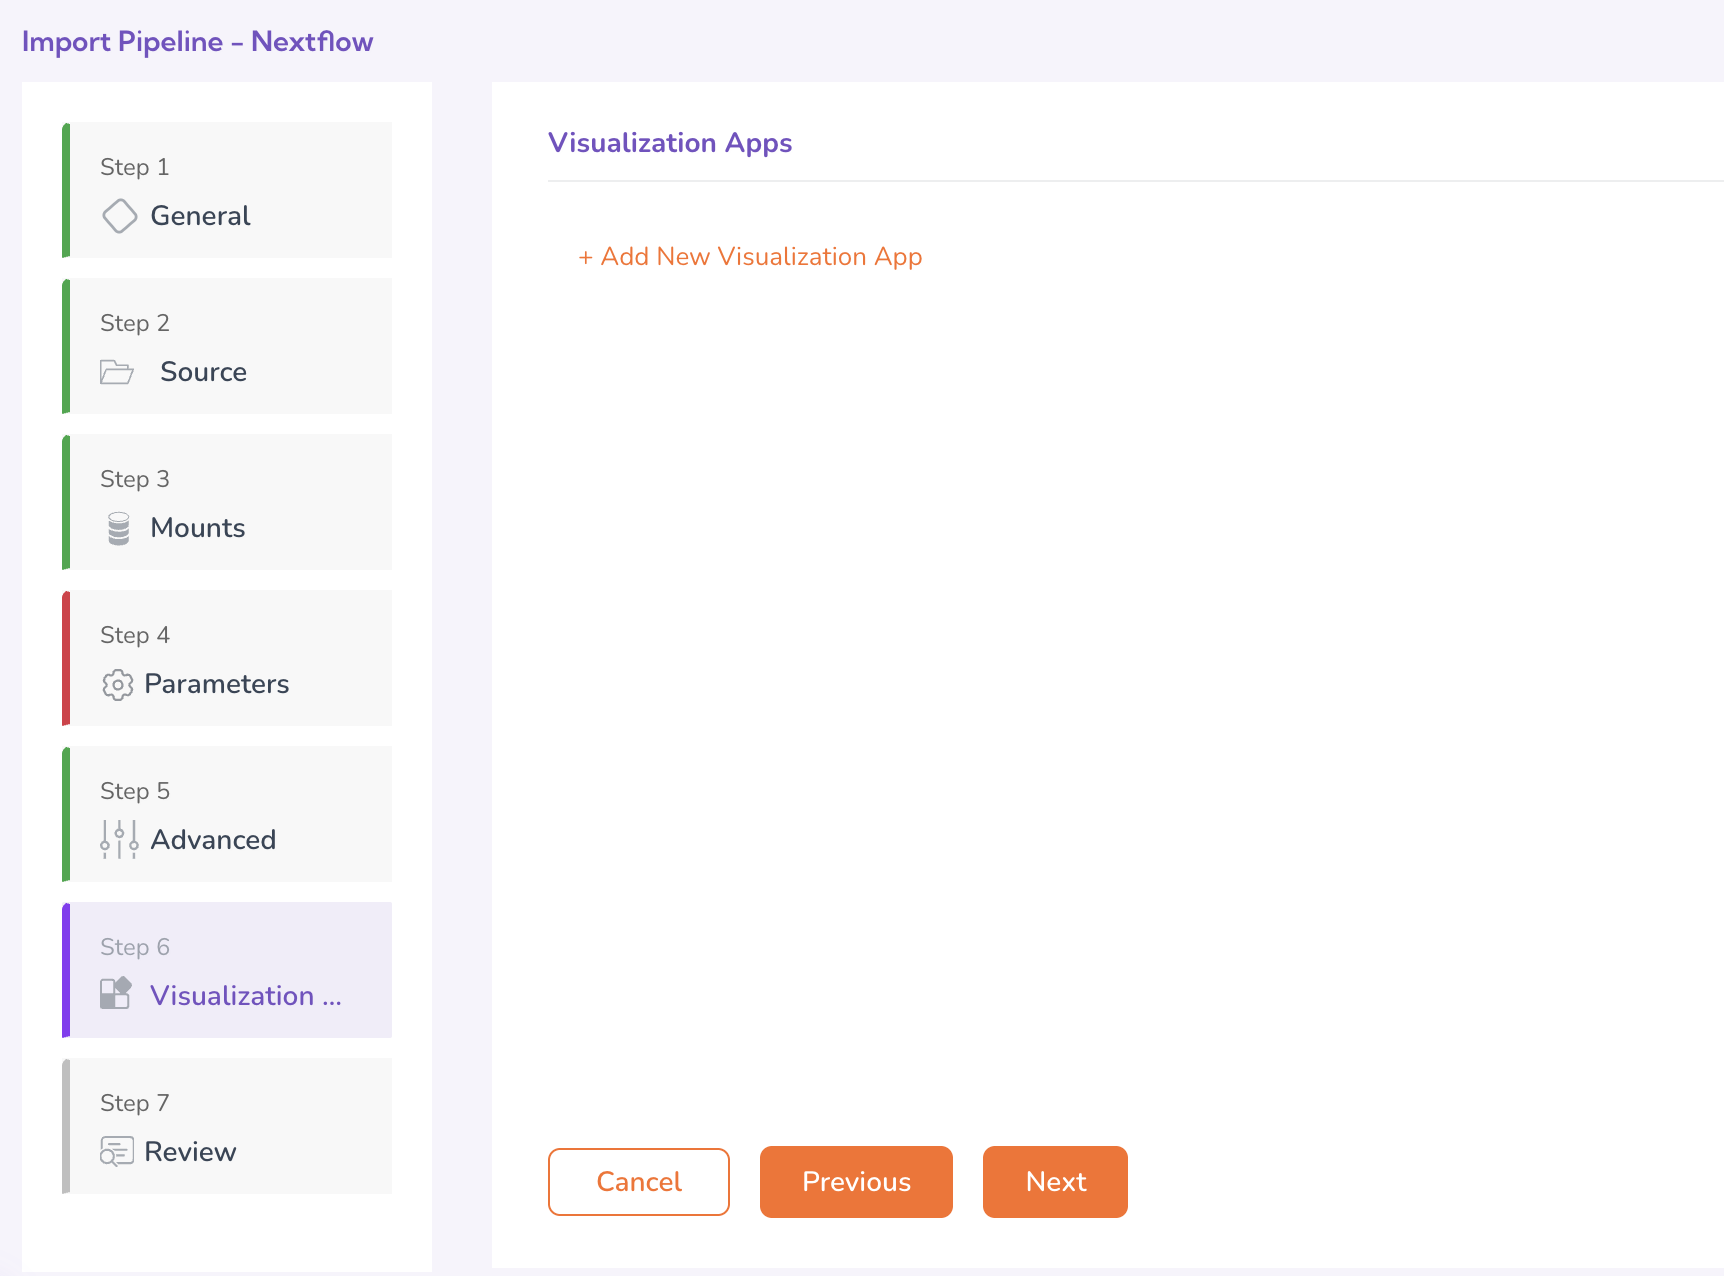Open the Source step label
The width and height of the screenshot is (1724, 1276).
[x=203, y=372]
